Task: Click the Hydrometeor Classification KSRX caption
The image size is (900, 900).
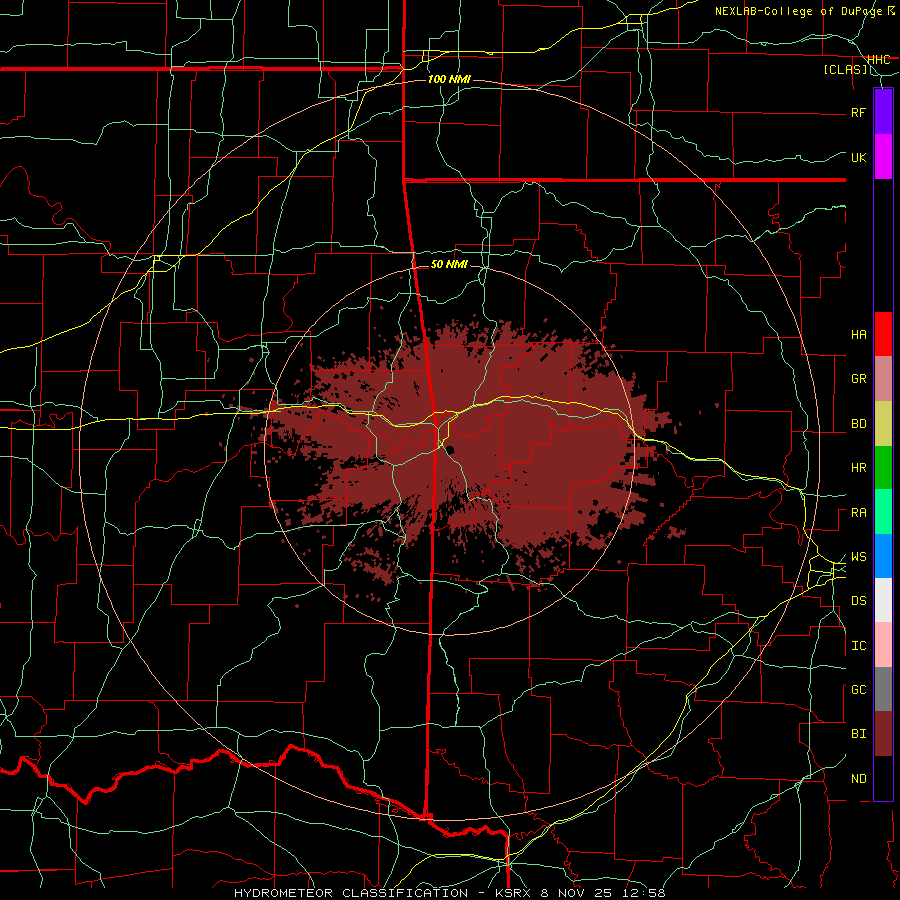Action: [x=449, y=893]
